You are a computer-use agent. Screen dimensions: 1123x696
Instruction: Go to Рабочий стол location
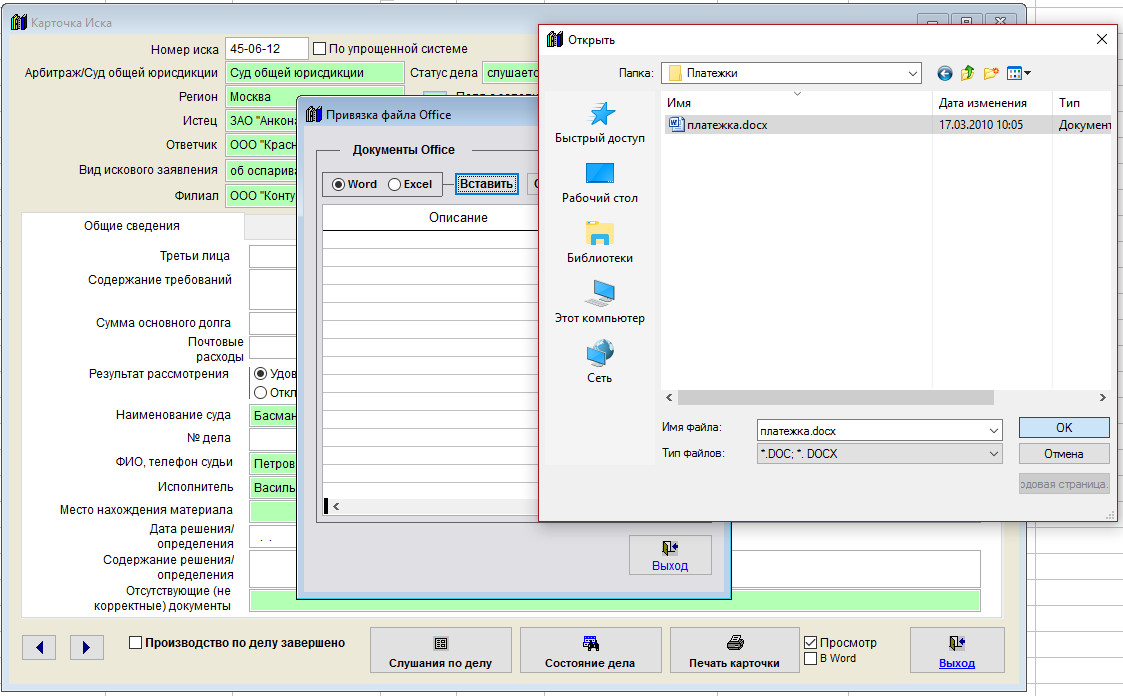point(599,182)
